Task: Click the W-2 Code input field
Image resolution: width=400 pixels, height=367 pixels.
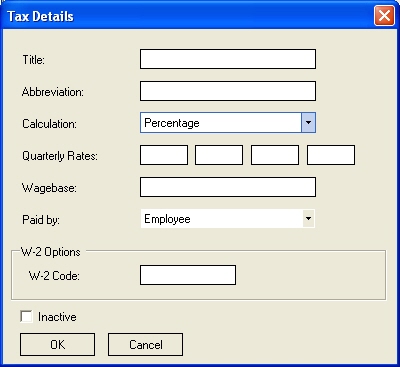Action: 188,275
